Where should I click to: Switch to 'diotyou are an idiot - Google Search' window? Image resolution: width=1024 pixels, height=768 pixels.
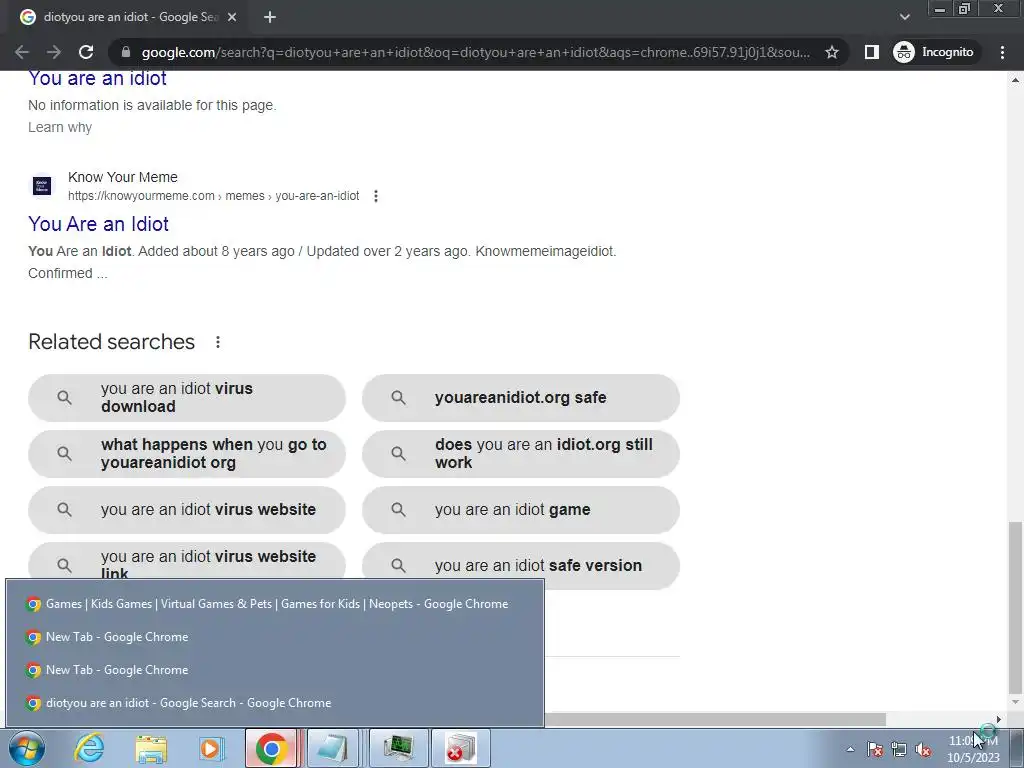pos(275,703)
